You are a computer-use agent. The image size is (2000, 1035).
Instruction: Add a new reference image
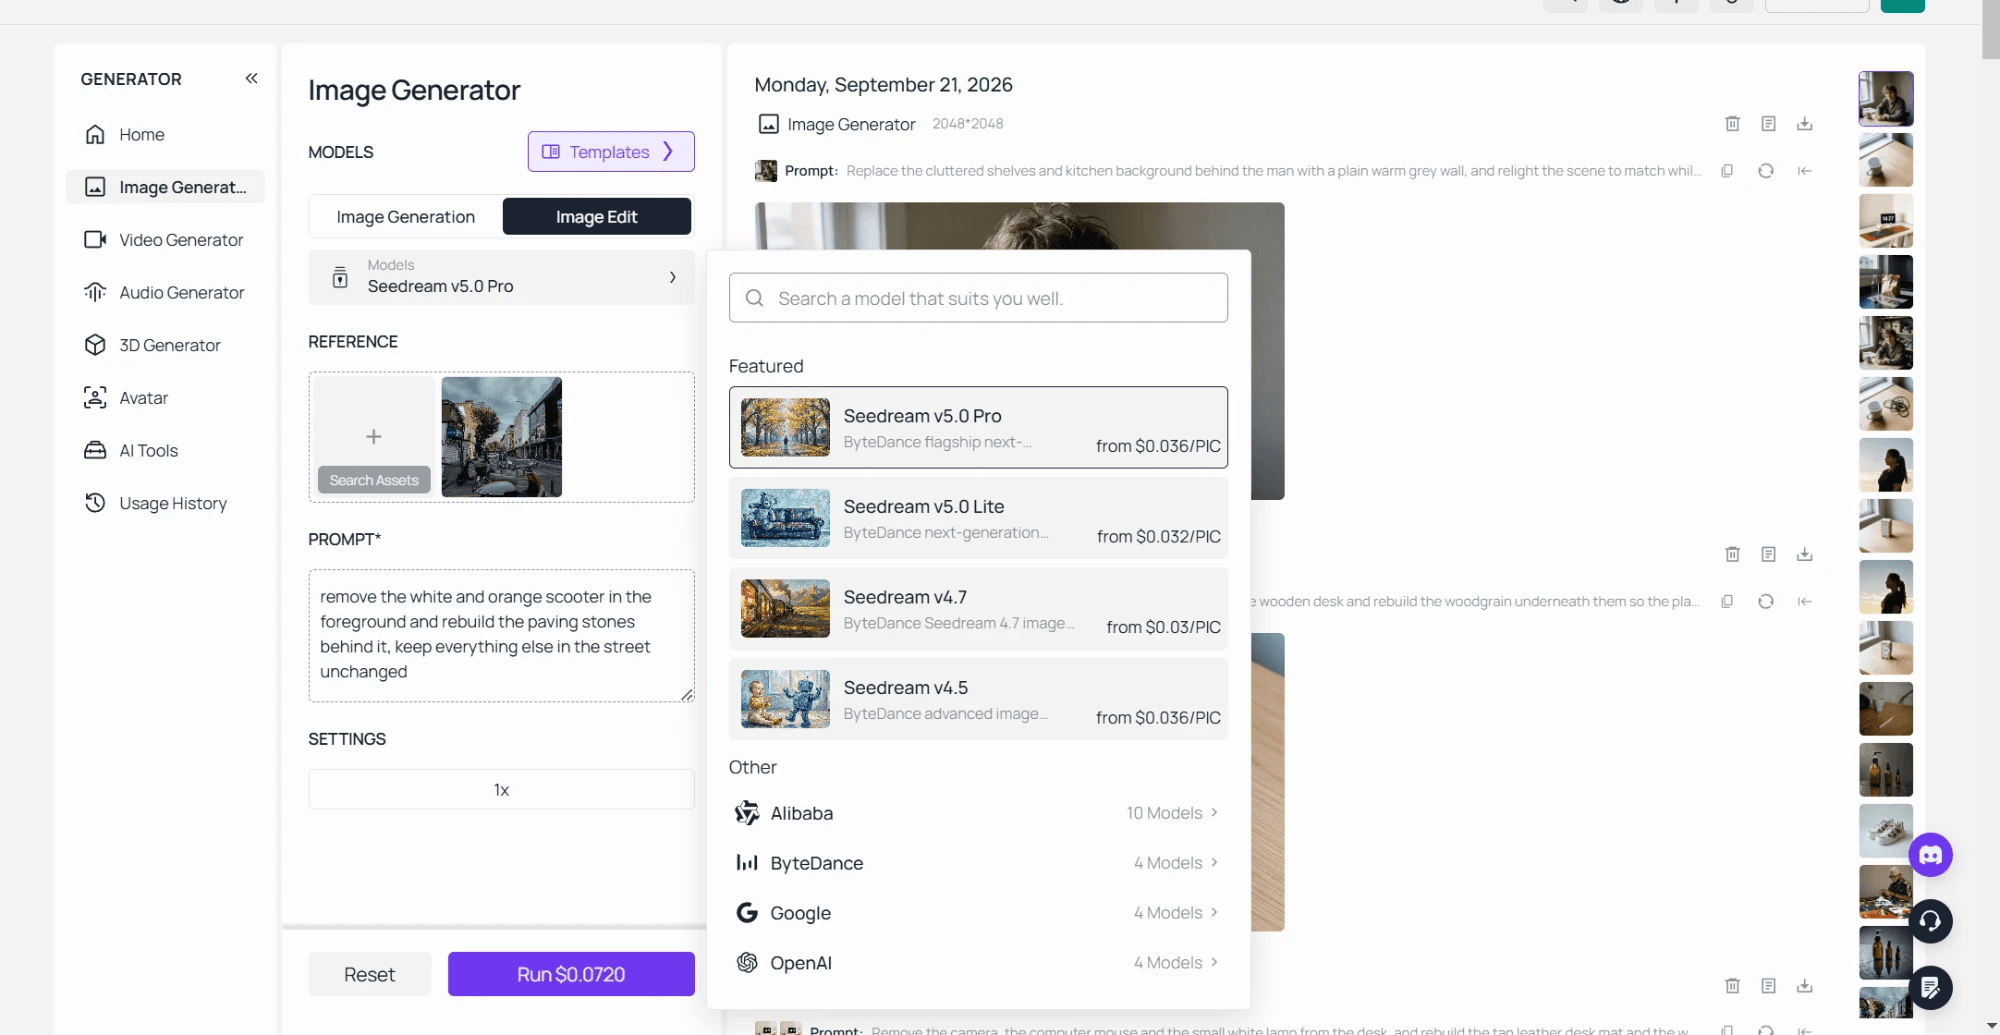pyautogui.click(x=373, y=437)
